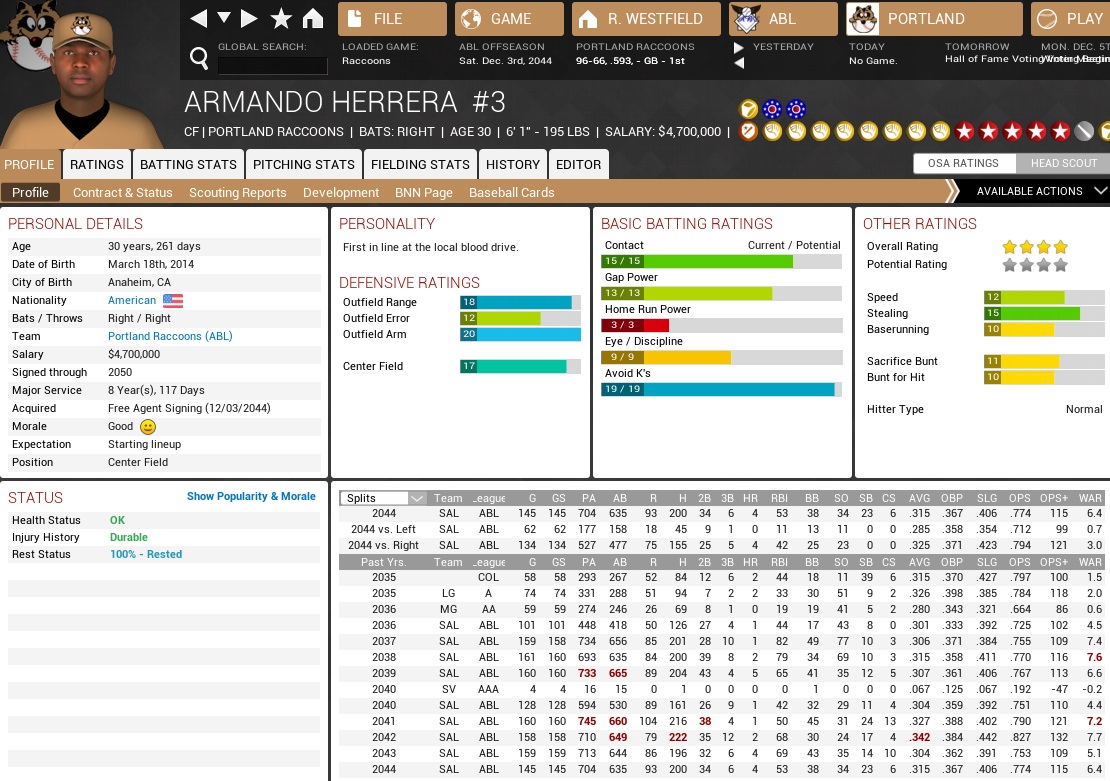Viewport: 1110px width, 781px height.
Task: Click the Global Search input field
Action: pos(272,65)
